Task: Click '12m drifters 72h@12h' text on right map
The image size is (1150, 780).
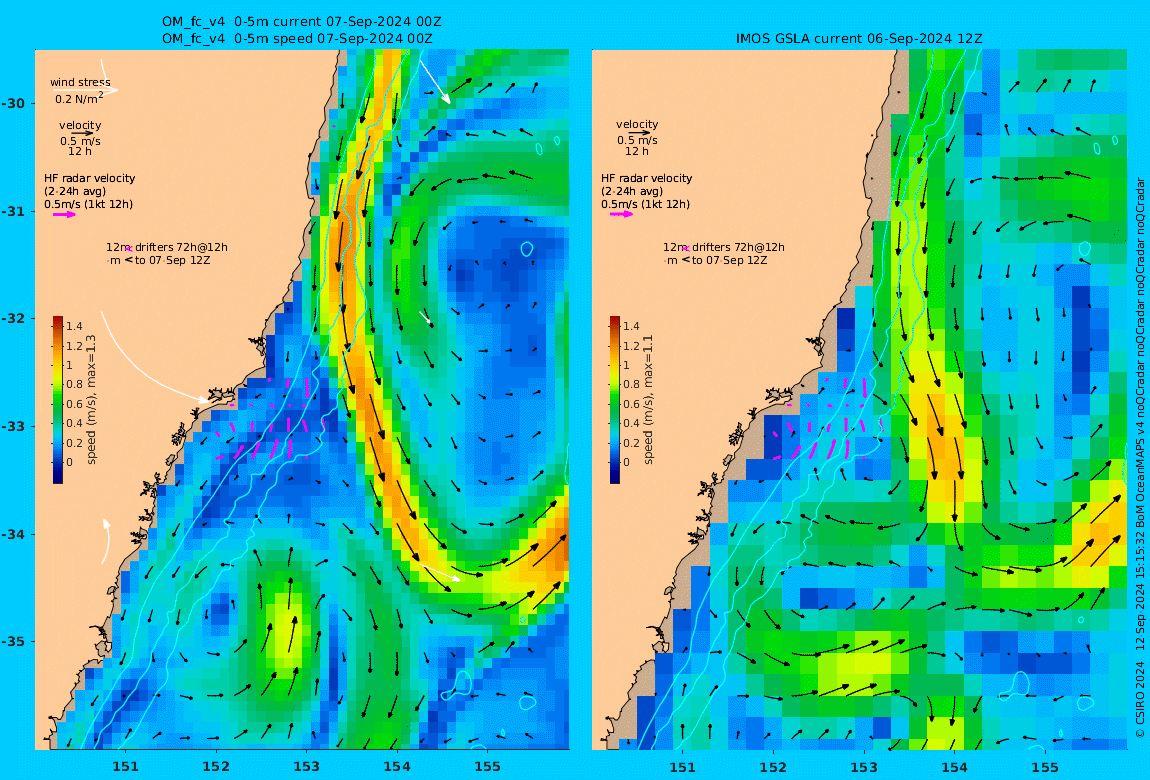Action: coord(724,247)
